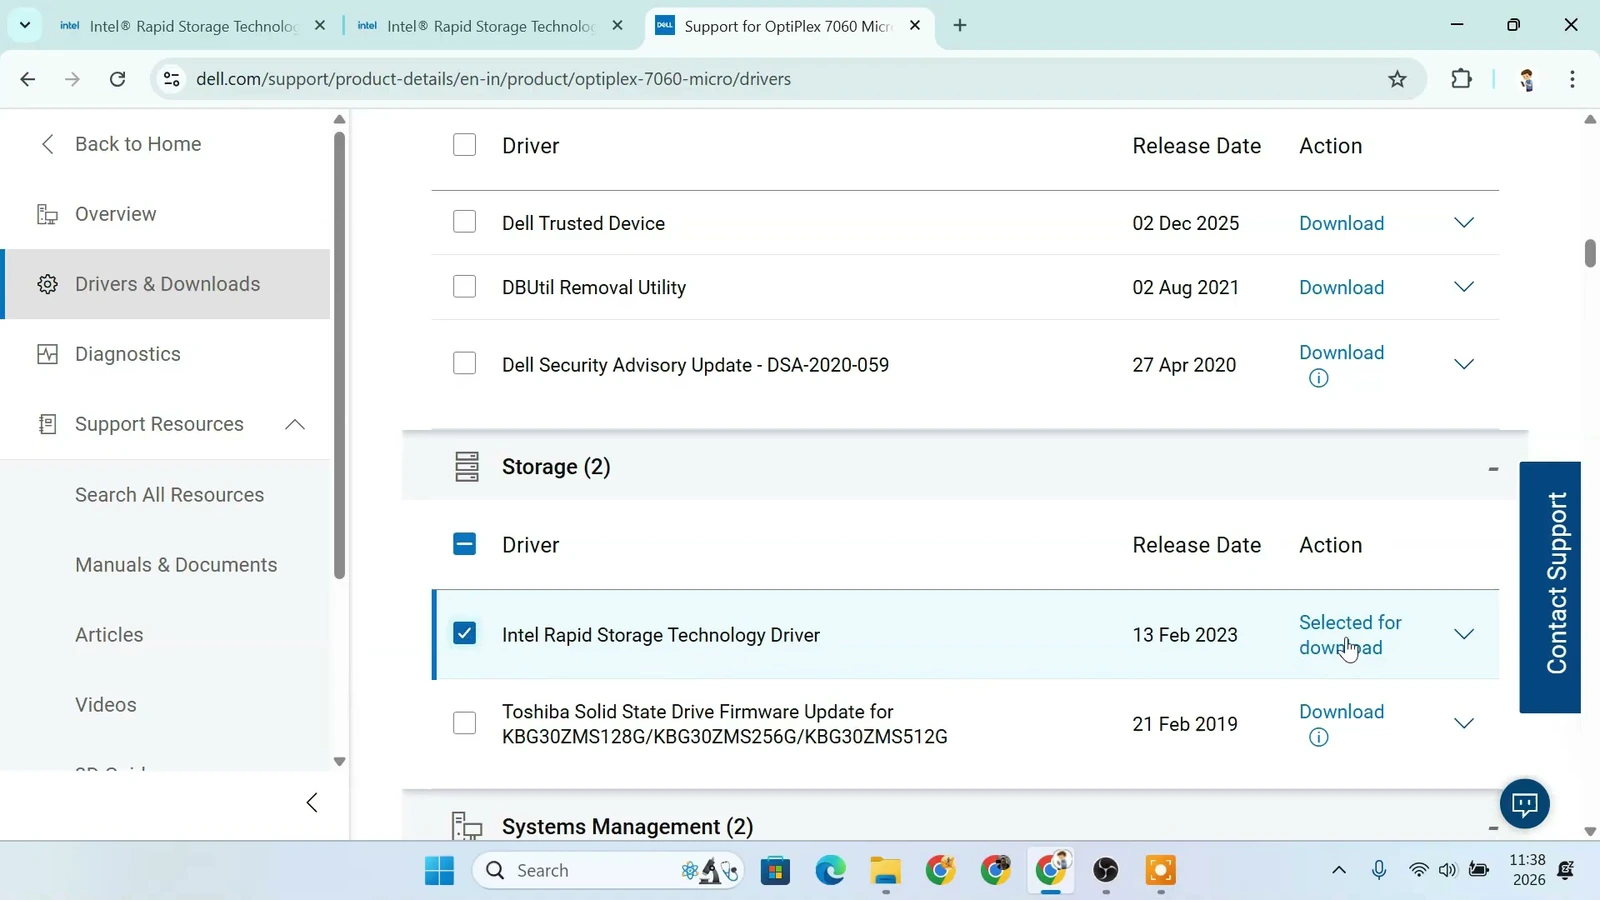The height and width of the screenshot is (900, 1600).
Task: Reload the page with refresh icon
Action: [x=117, y=79]
